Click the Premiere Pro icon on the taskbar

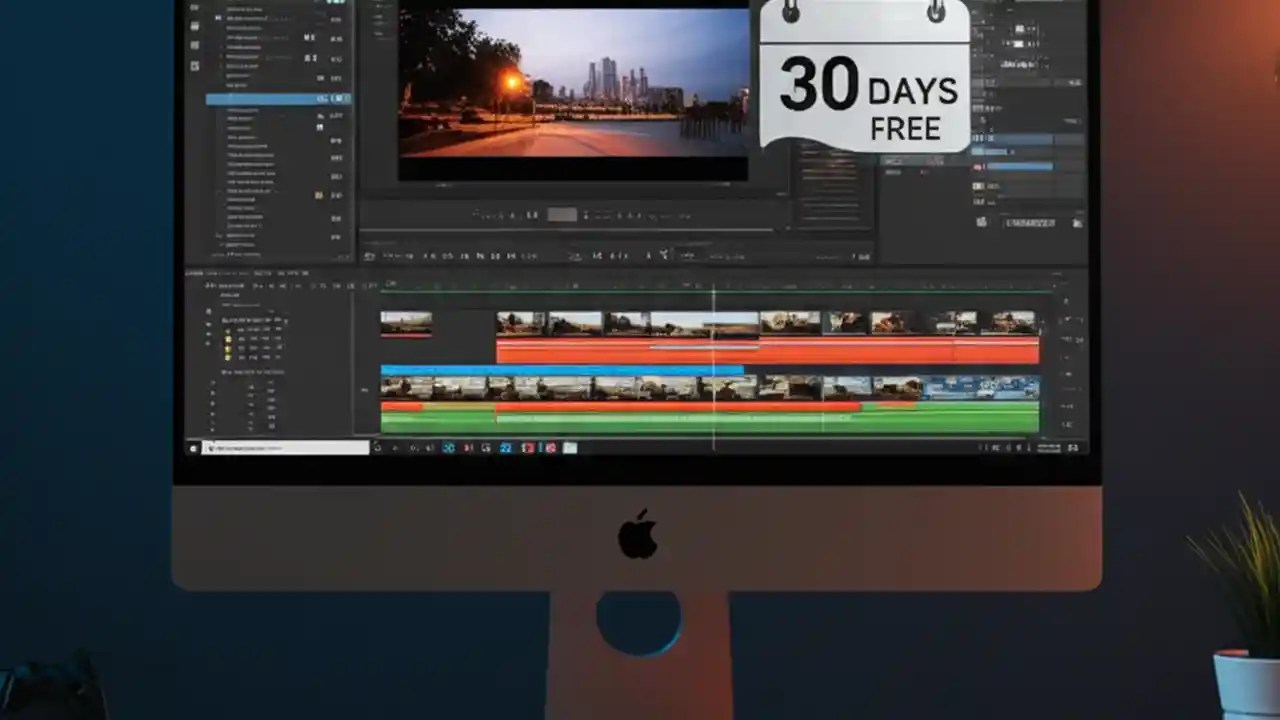[x=505, y=448]
